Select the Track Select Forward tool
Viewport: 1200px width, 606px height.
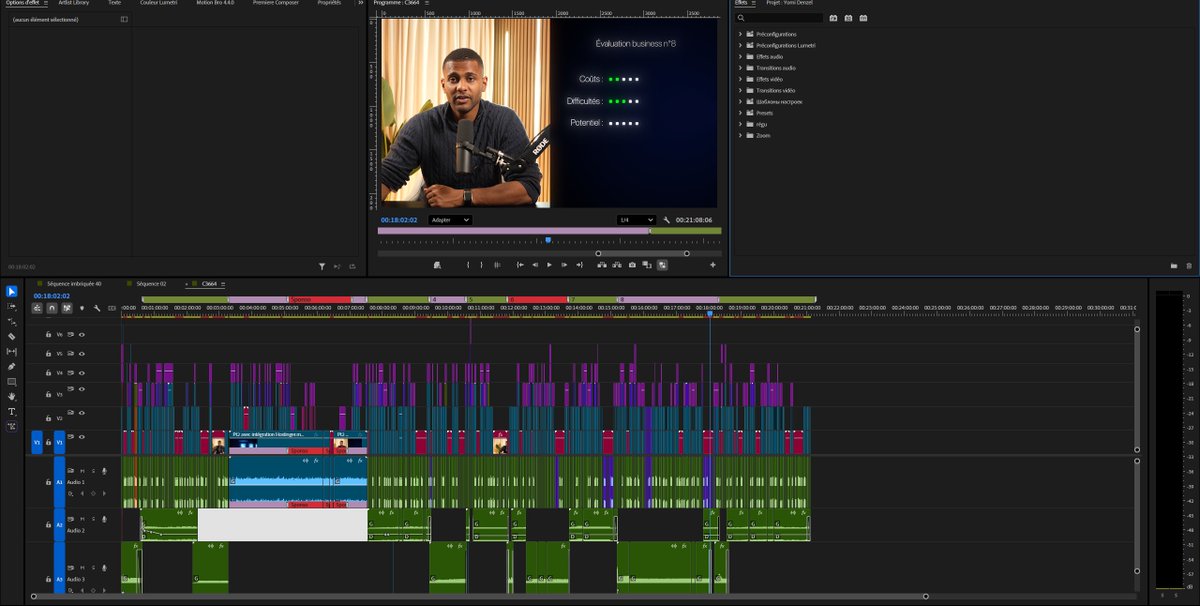tap(12, 306)
